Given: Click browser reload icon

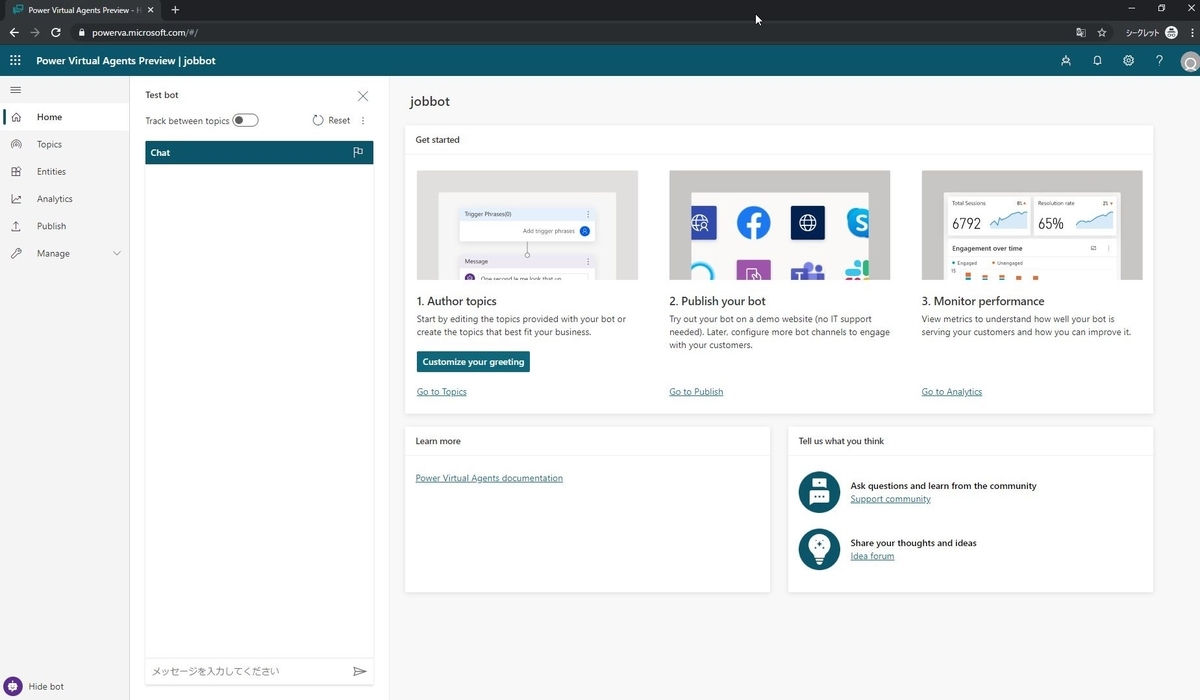Looking at the screenshot, I should click(x=56, y=32).
